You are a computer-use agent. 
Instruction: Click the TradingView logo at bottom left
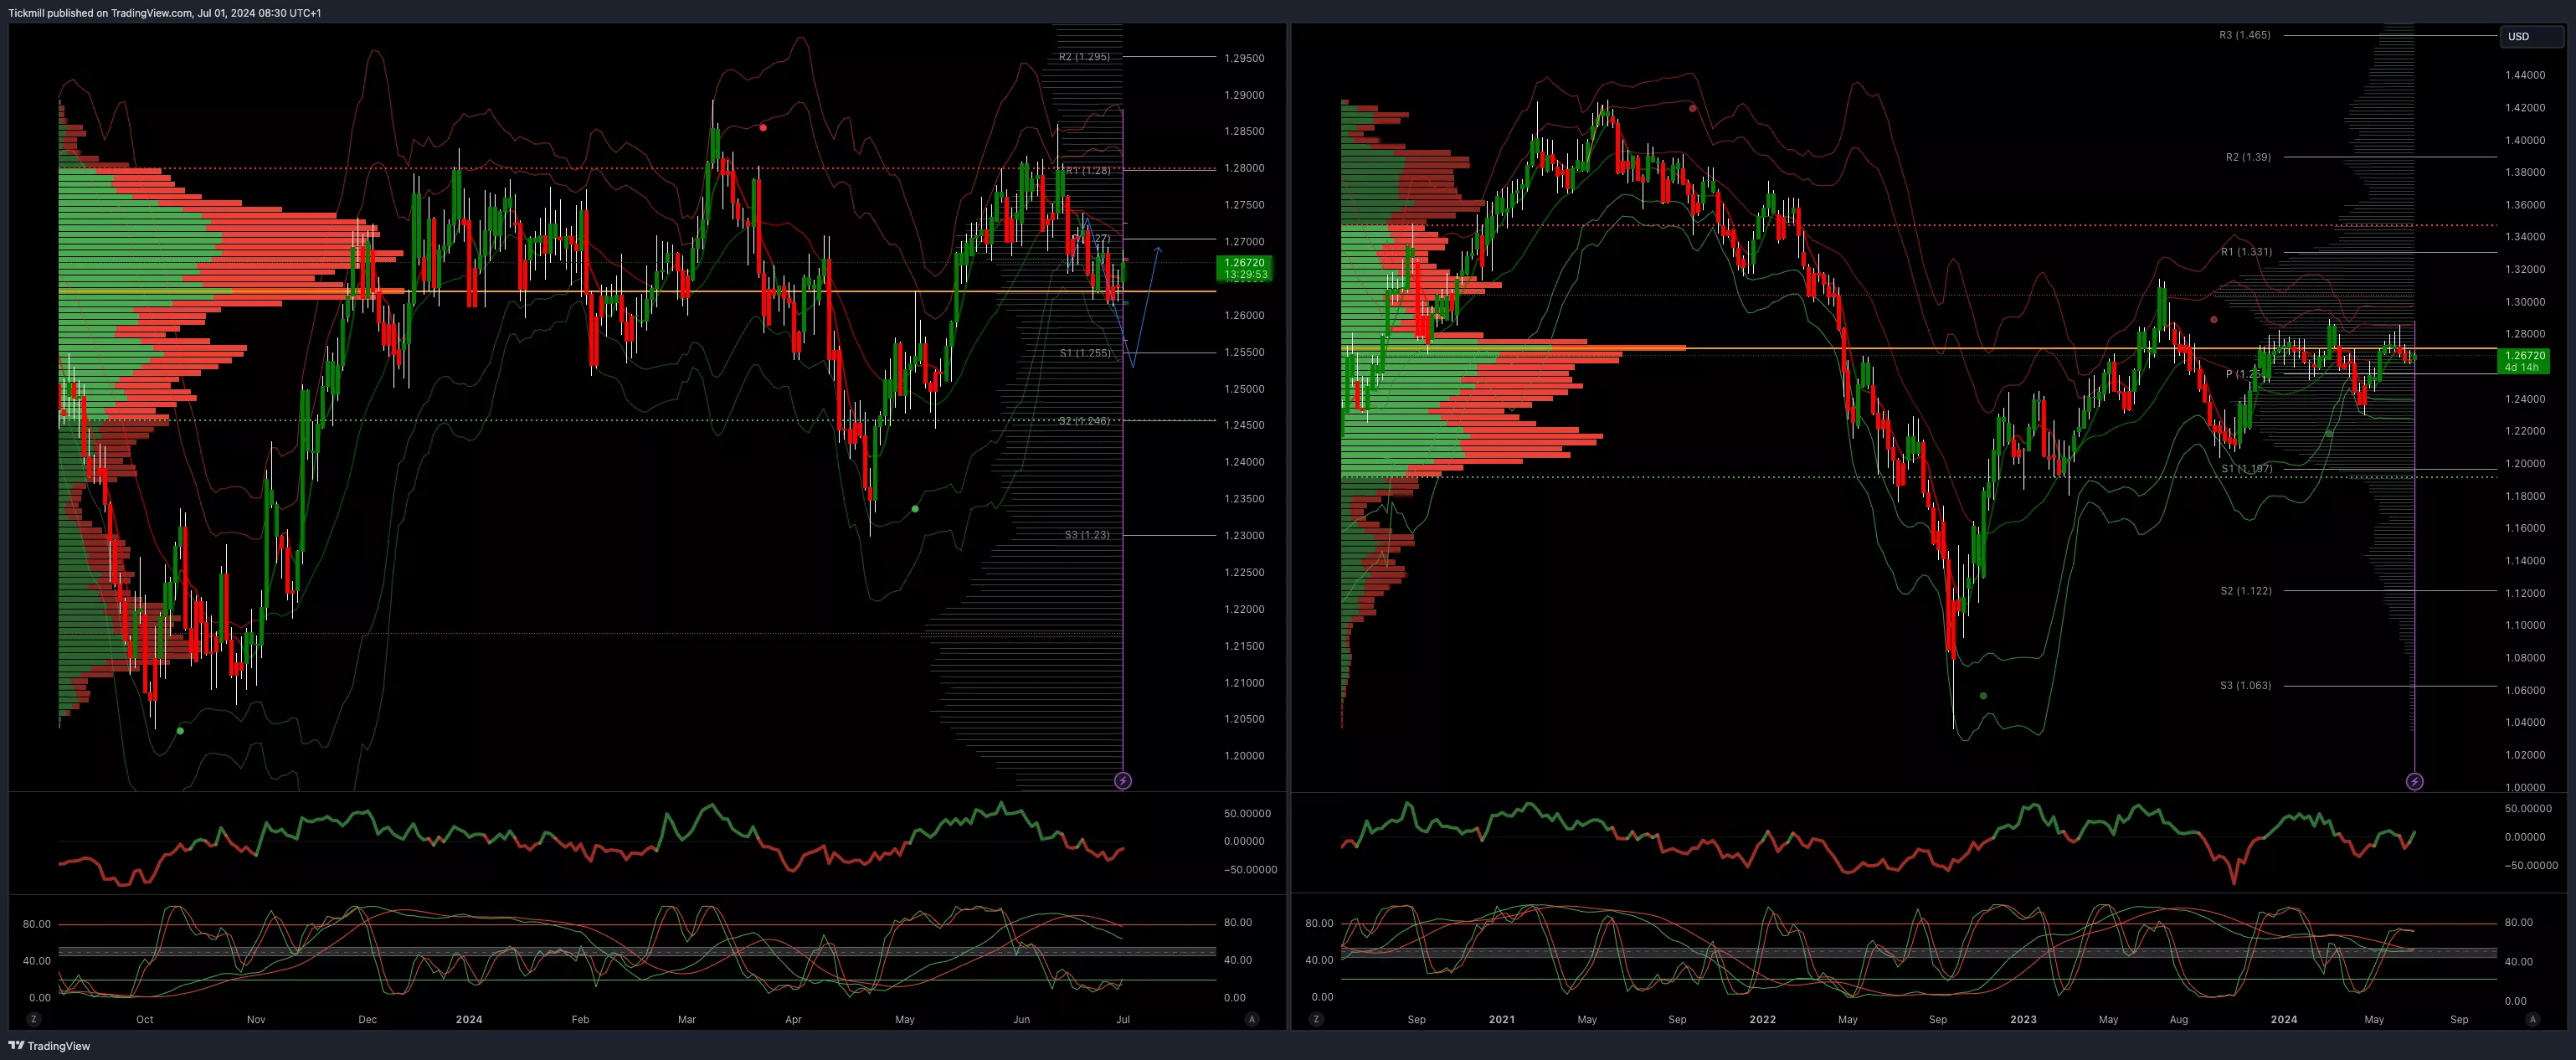pos(50,1046)
